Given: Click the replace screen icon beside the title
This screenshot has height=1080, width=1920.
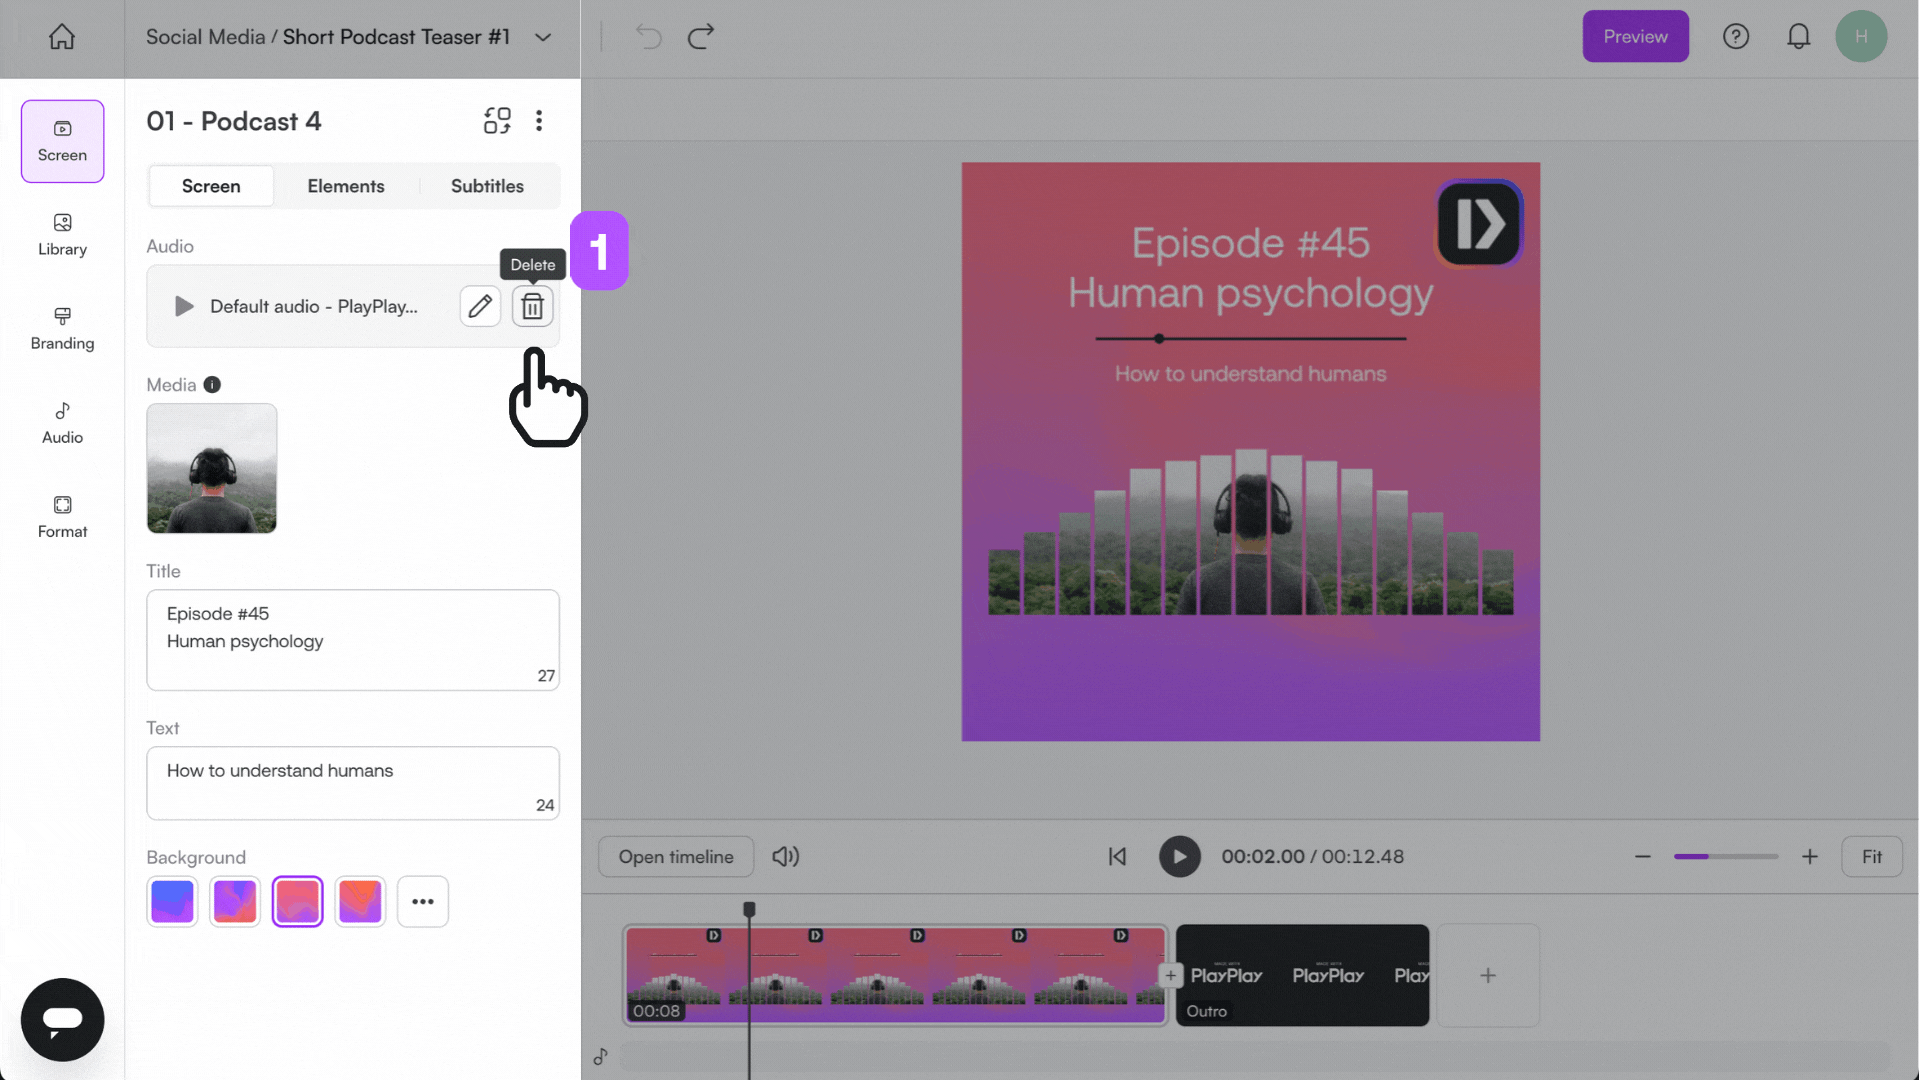Looking at the screenshot, I should (497, 120).
